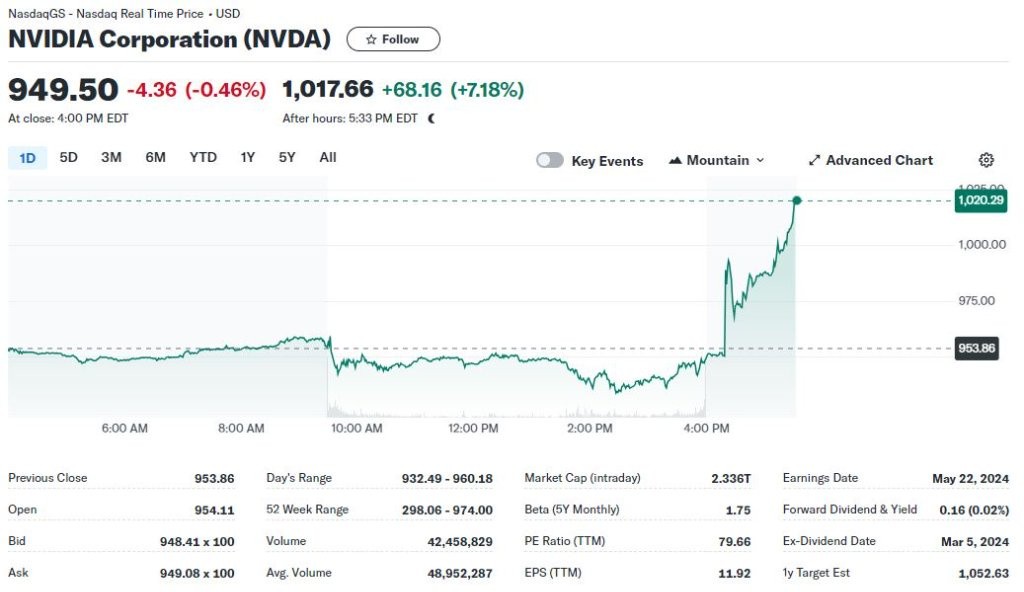Click the Follow star button

(393, 39)
